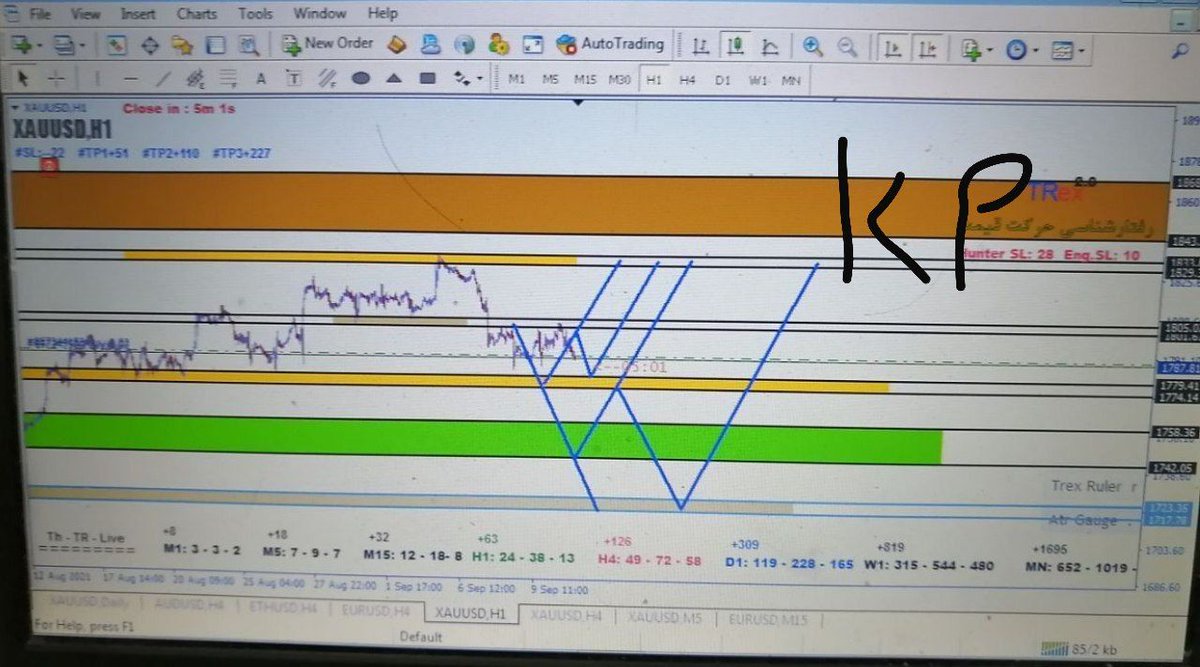The image size is (1200, 667).
Task: Open the File menu
Action: (x=40, y=14)
